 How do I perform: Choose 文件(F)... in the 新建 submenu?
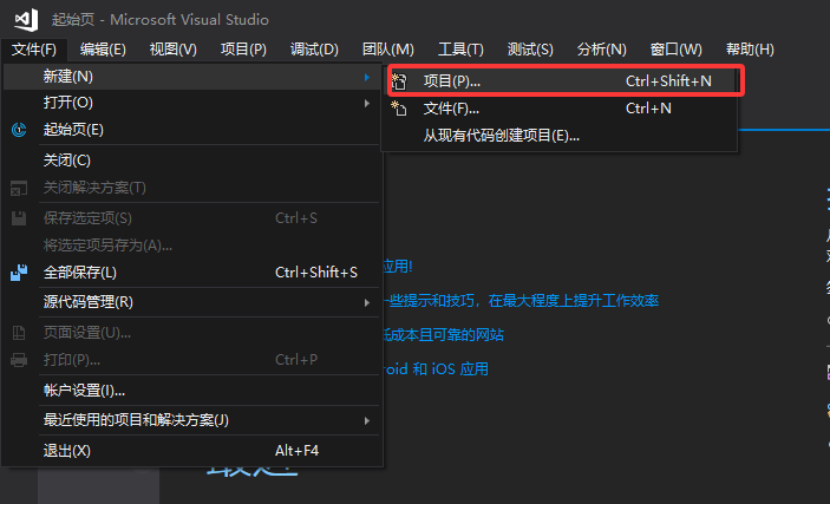(x=562, y=109)
